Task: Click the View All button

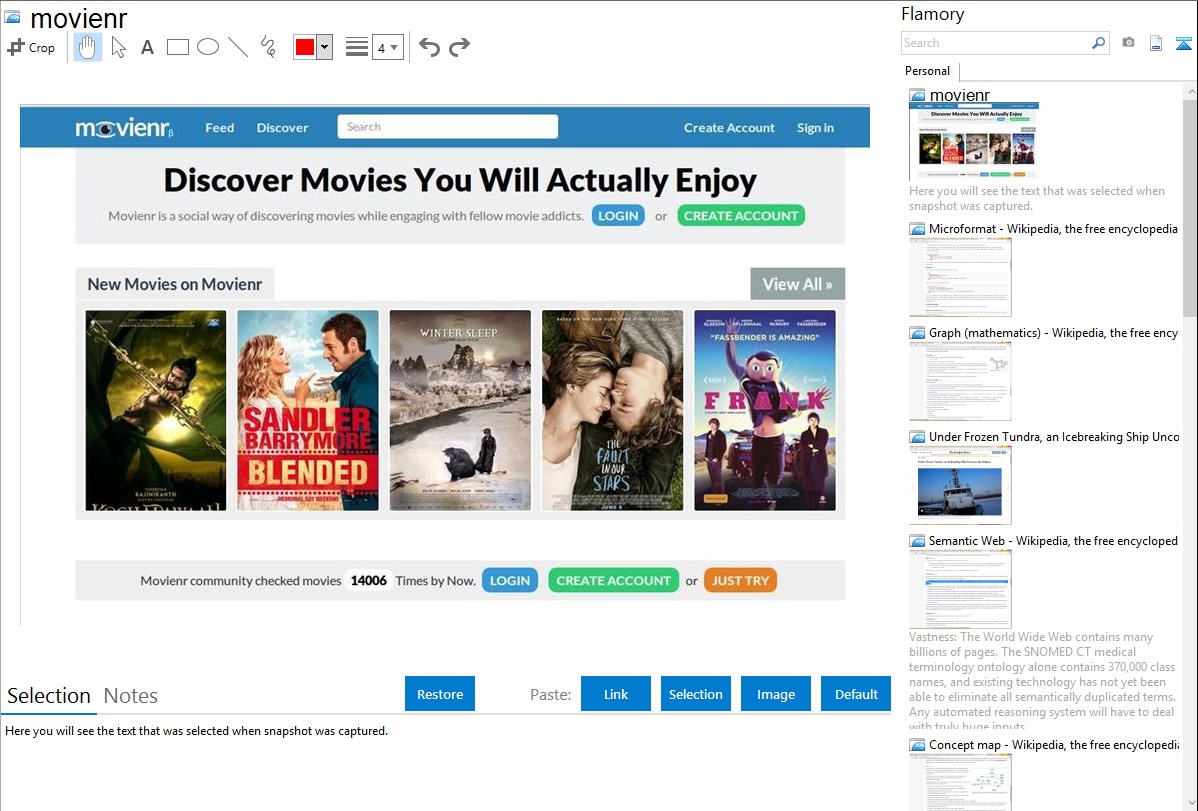Action: click(798, 284)
